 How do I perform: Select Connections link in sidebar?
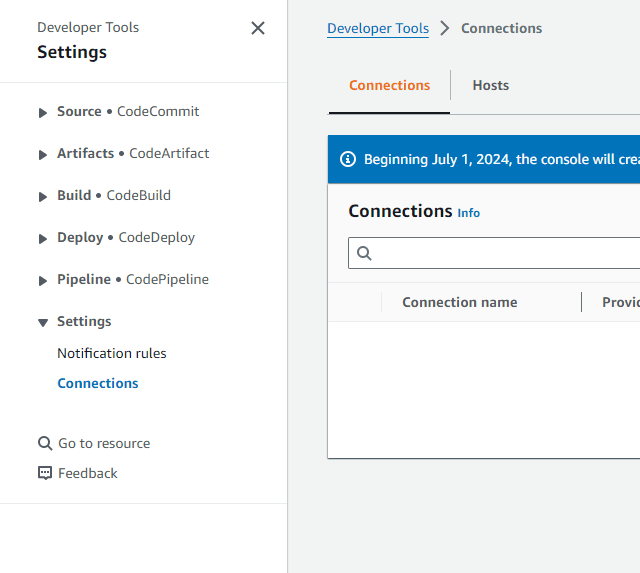[x=98, y=383]
